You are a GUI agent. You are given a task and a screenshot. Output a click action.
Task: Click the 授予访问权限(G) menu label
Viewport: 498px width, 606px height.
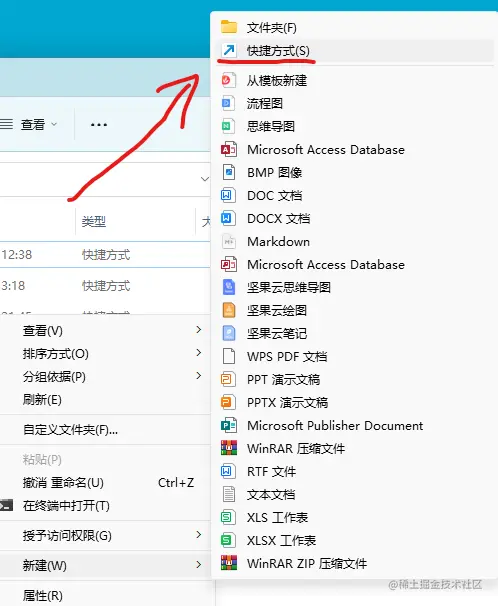67,536
